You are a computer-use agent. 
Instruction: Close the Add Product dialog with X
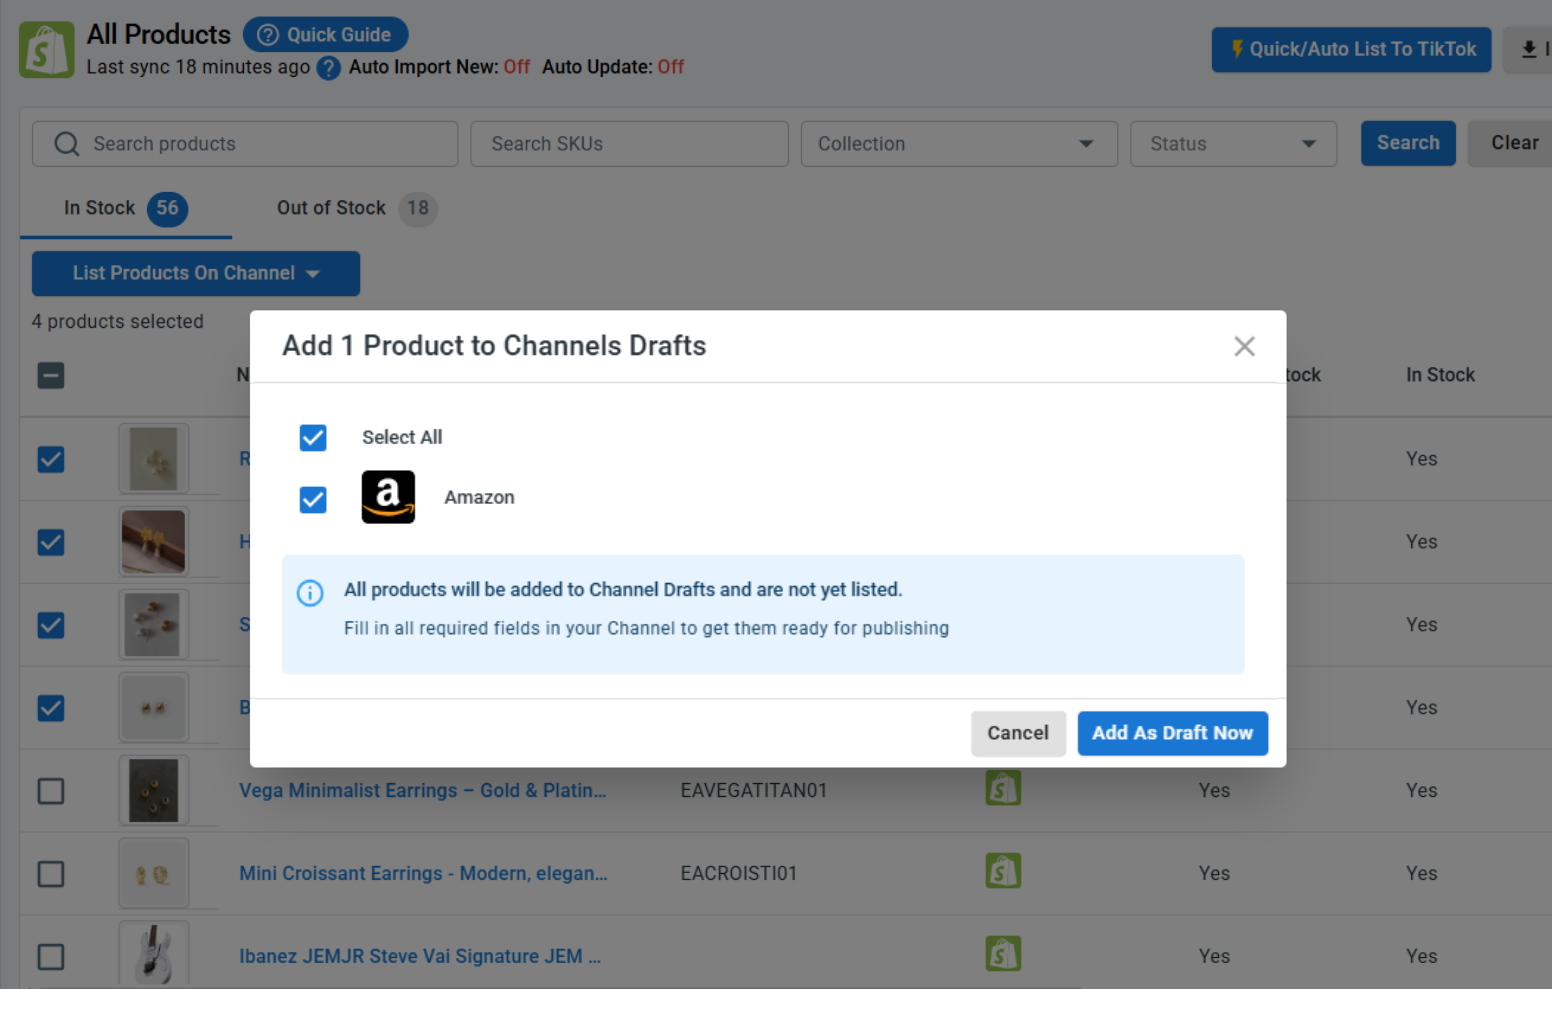point(1244,346)
